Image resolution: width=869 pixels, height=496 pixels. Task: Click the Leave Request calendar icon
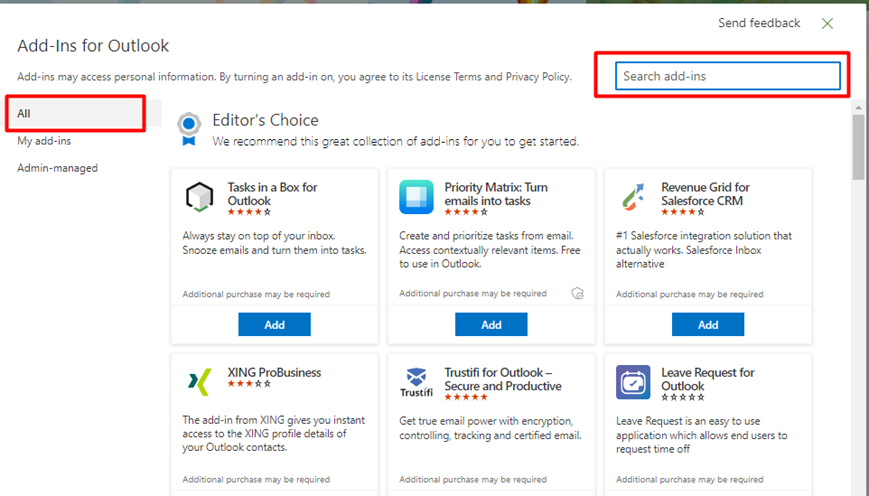click(633, 382)
